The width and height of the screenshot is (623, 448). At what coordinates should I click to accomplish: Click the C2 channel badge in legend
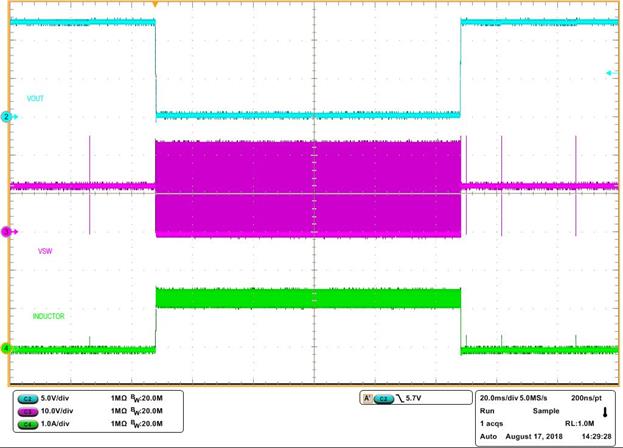pyautogui.click(x=28, y=398)
